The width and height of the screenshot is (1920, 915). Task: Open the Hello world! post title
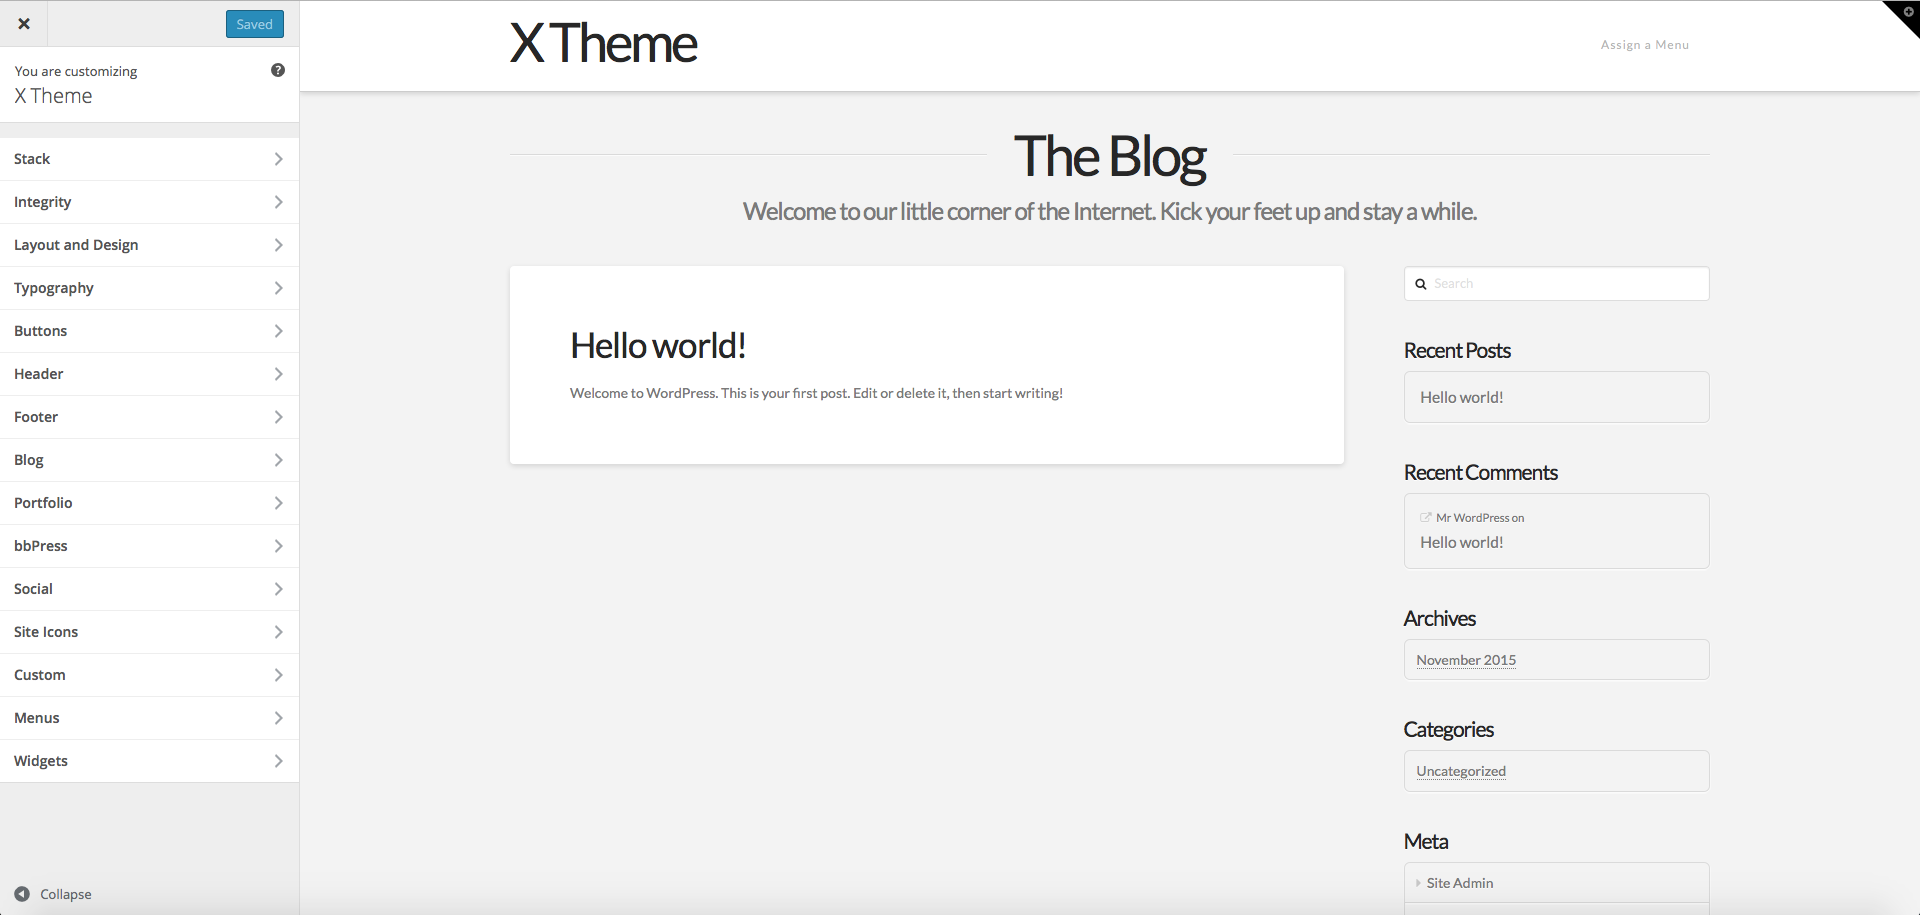pos(658,346)
